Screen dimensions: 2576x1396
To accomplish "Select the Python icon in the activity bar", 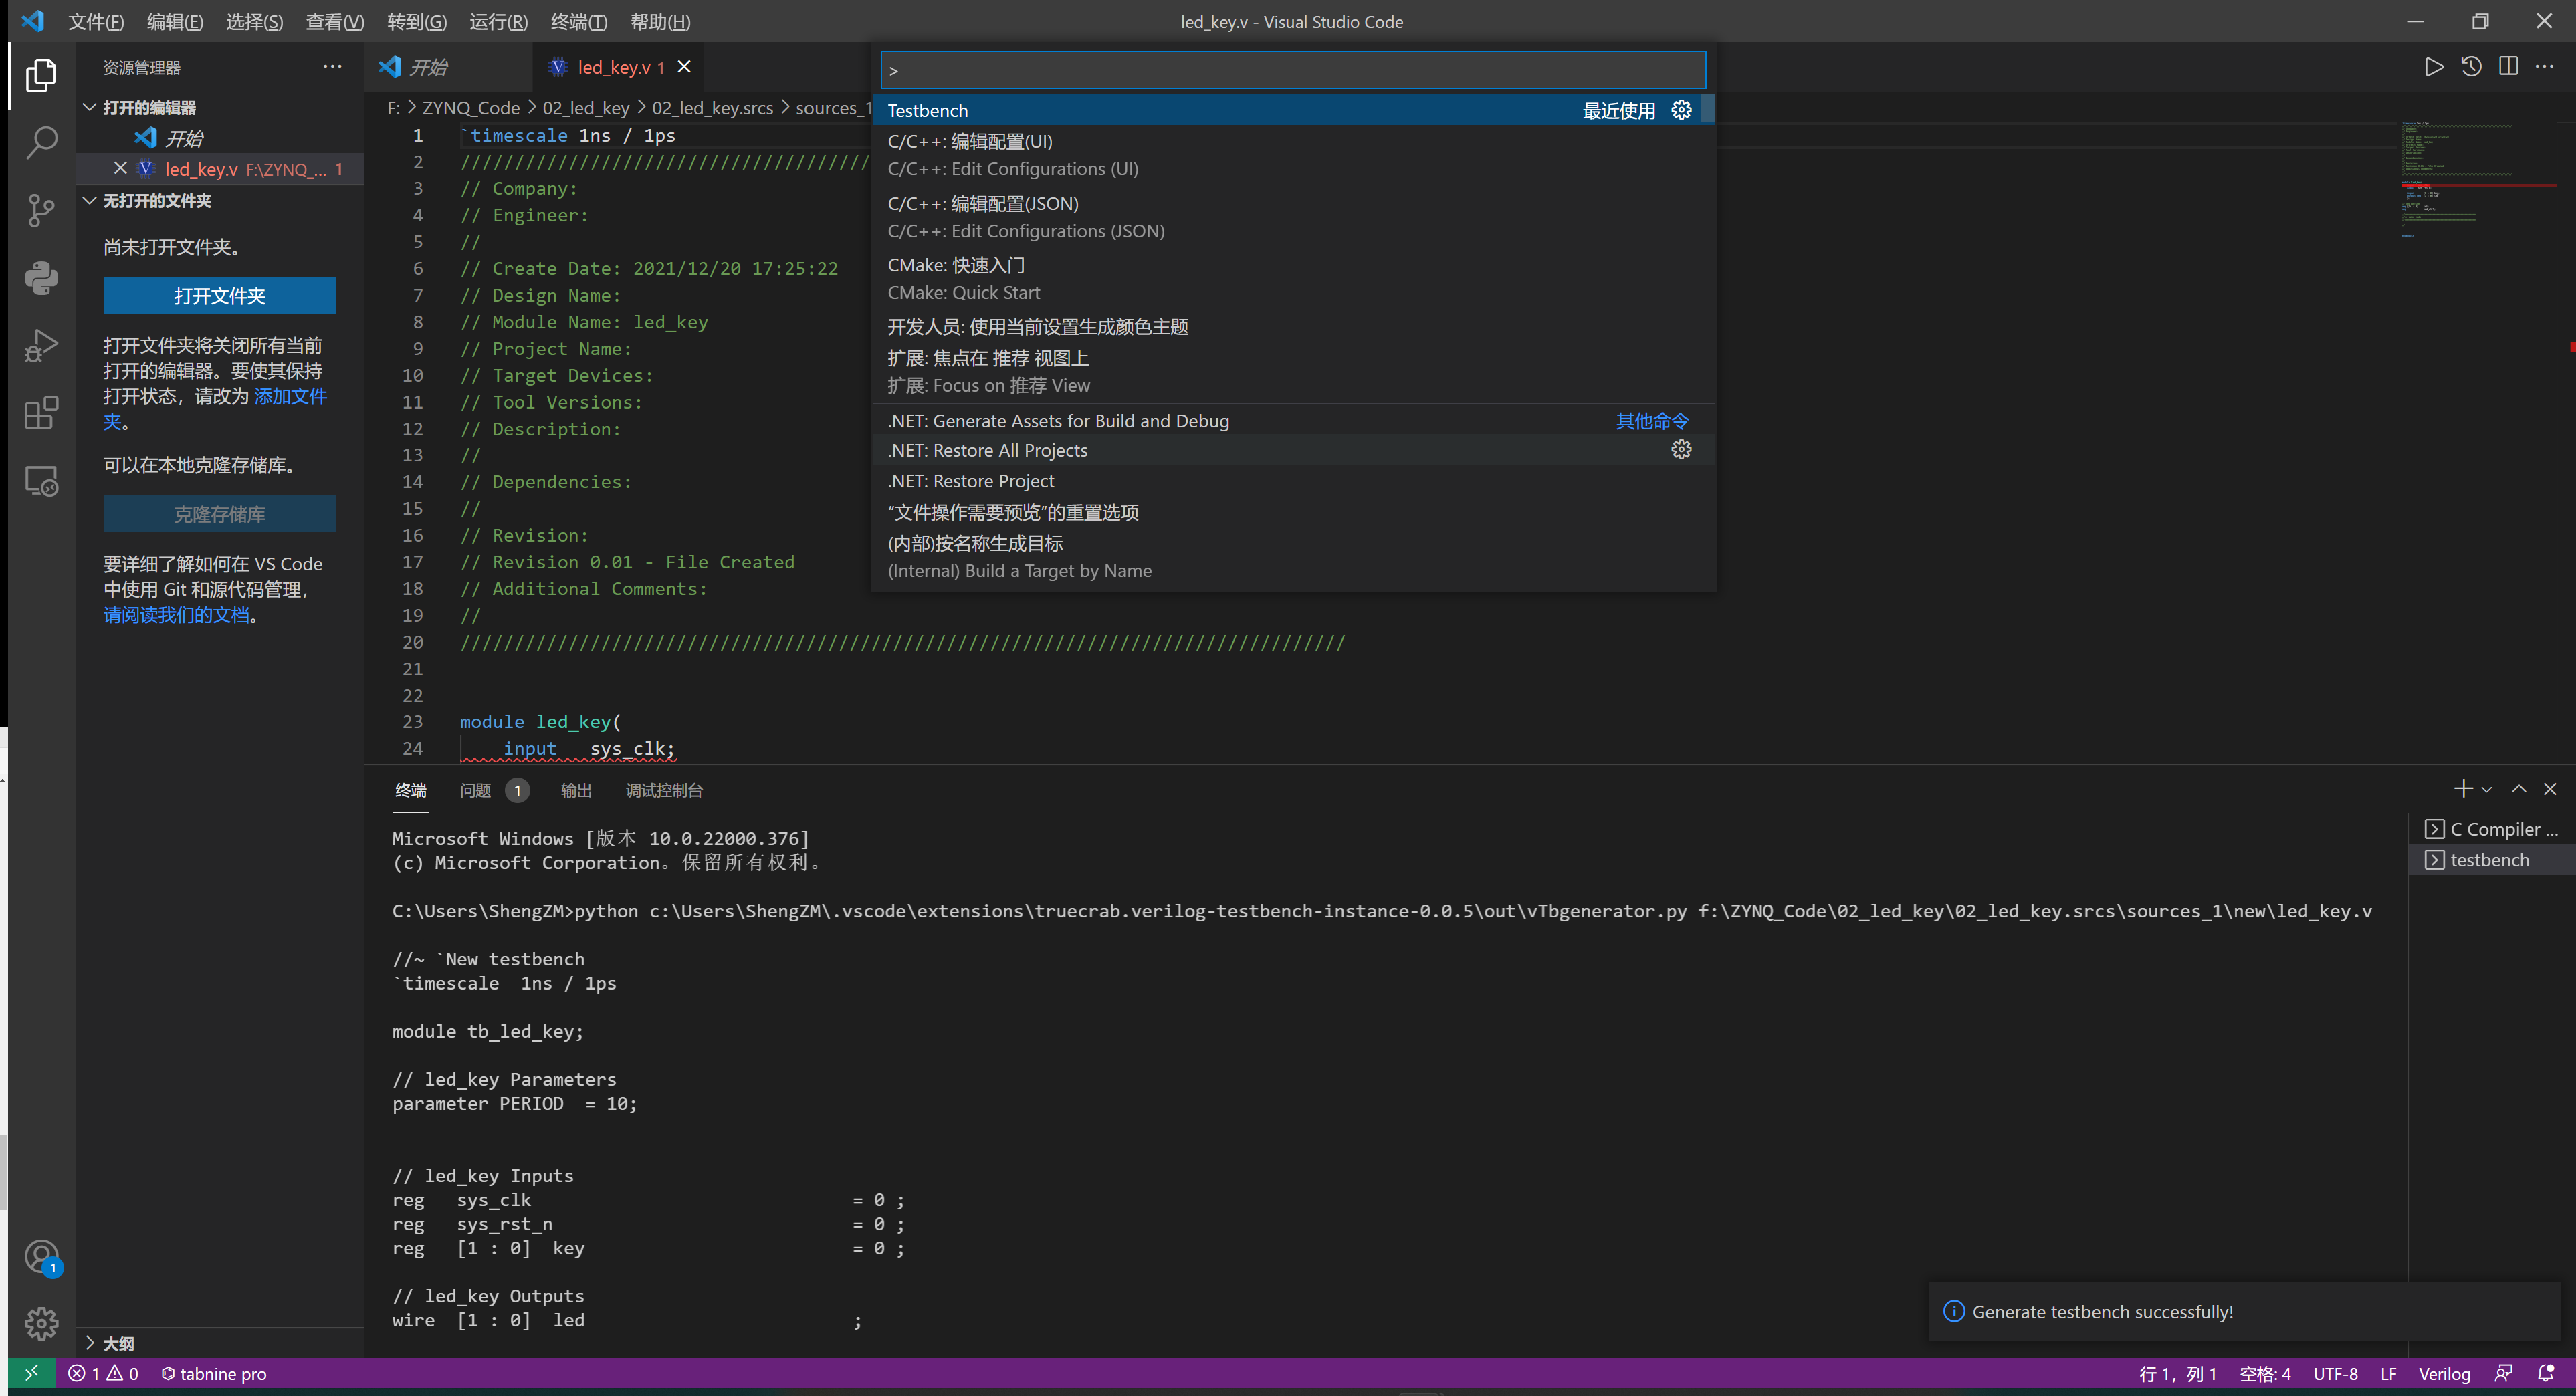I will click(x=41, y=278).
